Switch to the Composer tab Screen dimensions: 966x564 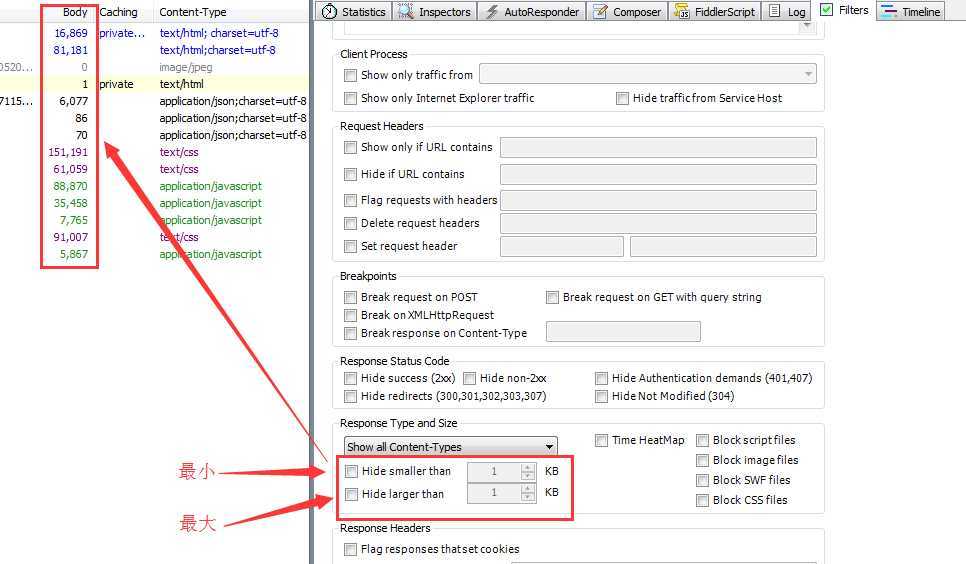[x=627, y=11]
